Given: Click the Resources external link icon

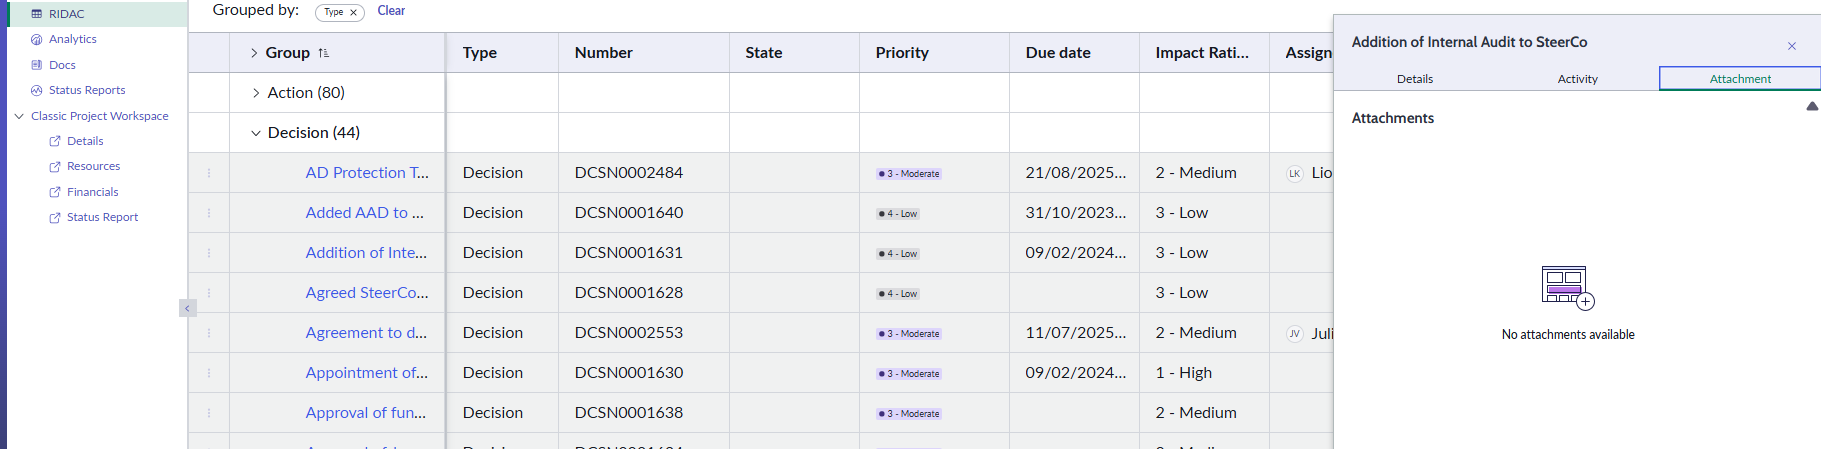Looking at the screenshot, I should point(55,167).
